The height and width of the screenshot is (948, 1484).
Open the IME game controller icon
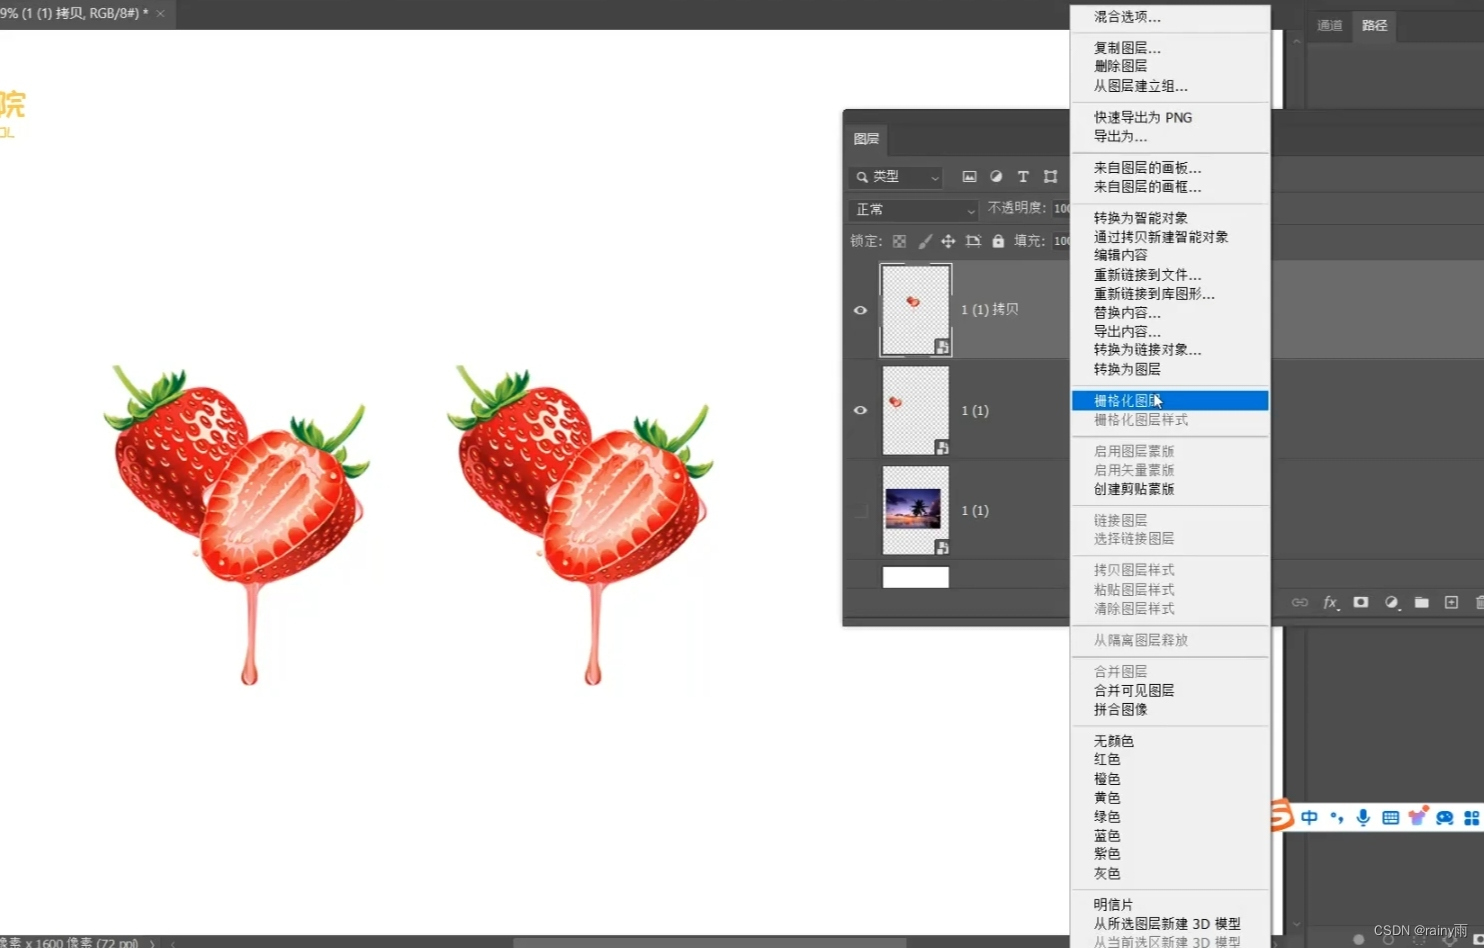point(1444,817)
